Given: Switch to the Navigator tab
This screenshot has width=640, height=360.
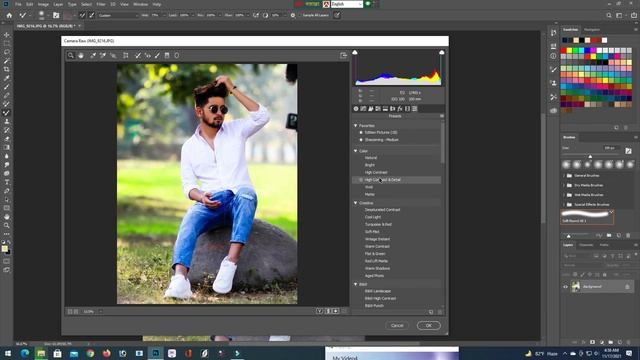Looking at the screenshot, I should pos(591,30).
